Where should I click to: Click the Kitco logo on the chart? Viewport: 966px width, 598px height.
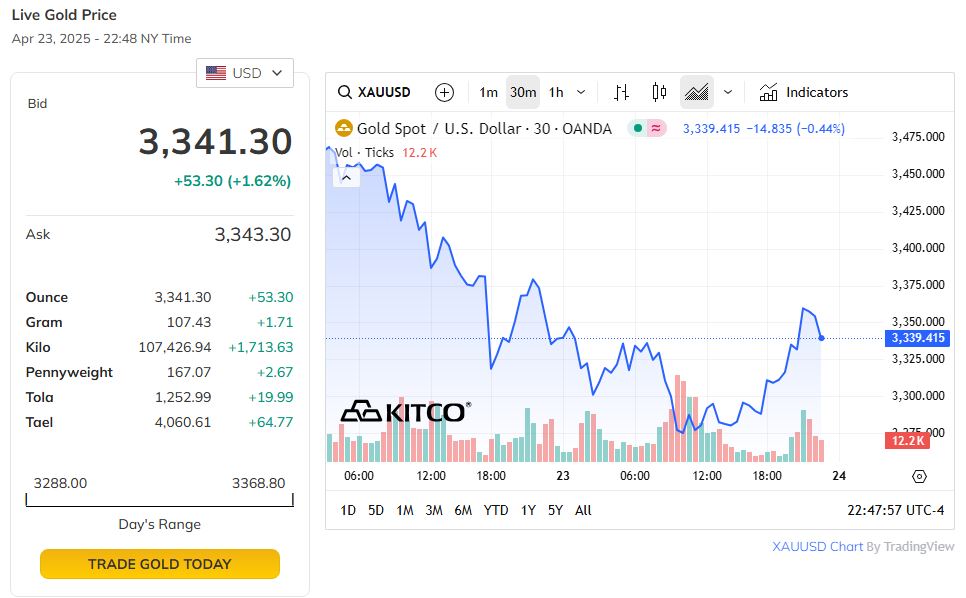[405, 411]
